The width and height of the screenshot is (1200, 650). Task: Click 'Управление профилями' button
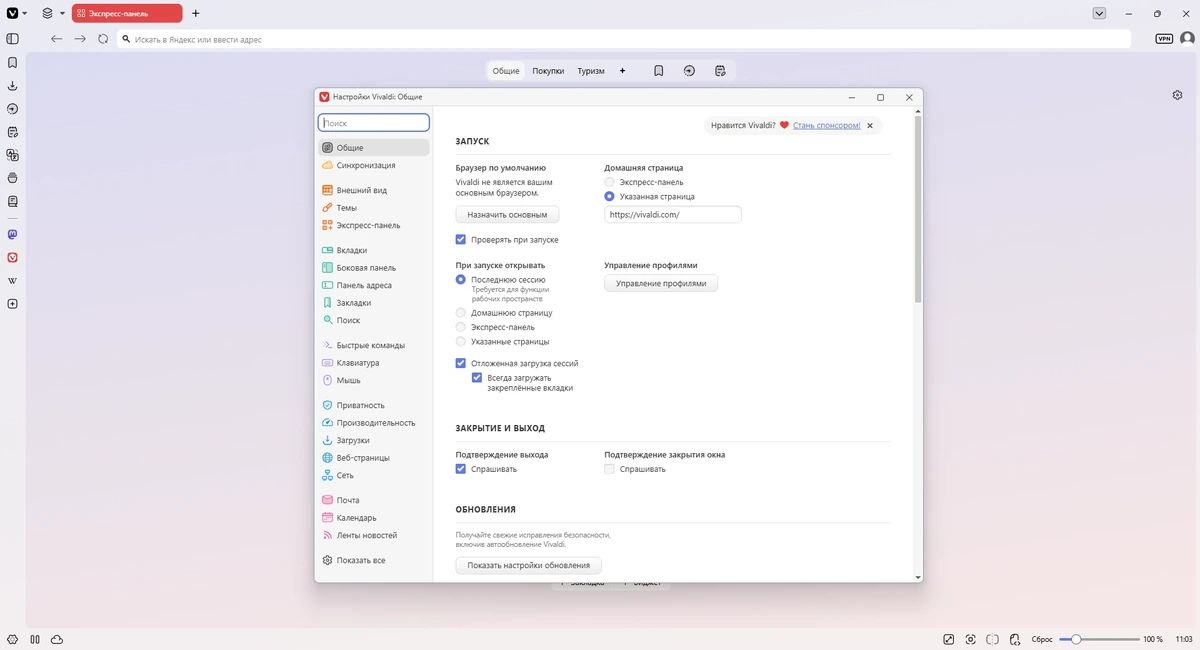pyautogui.click(x=661, y=284)
